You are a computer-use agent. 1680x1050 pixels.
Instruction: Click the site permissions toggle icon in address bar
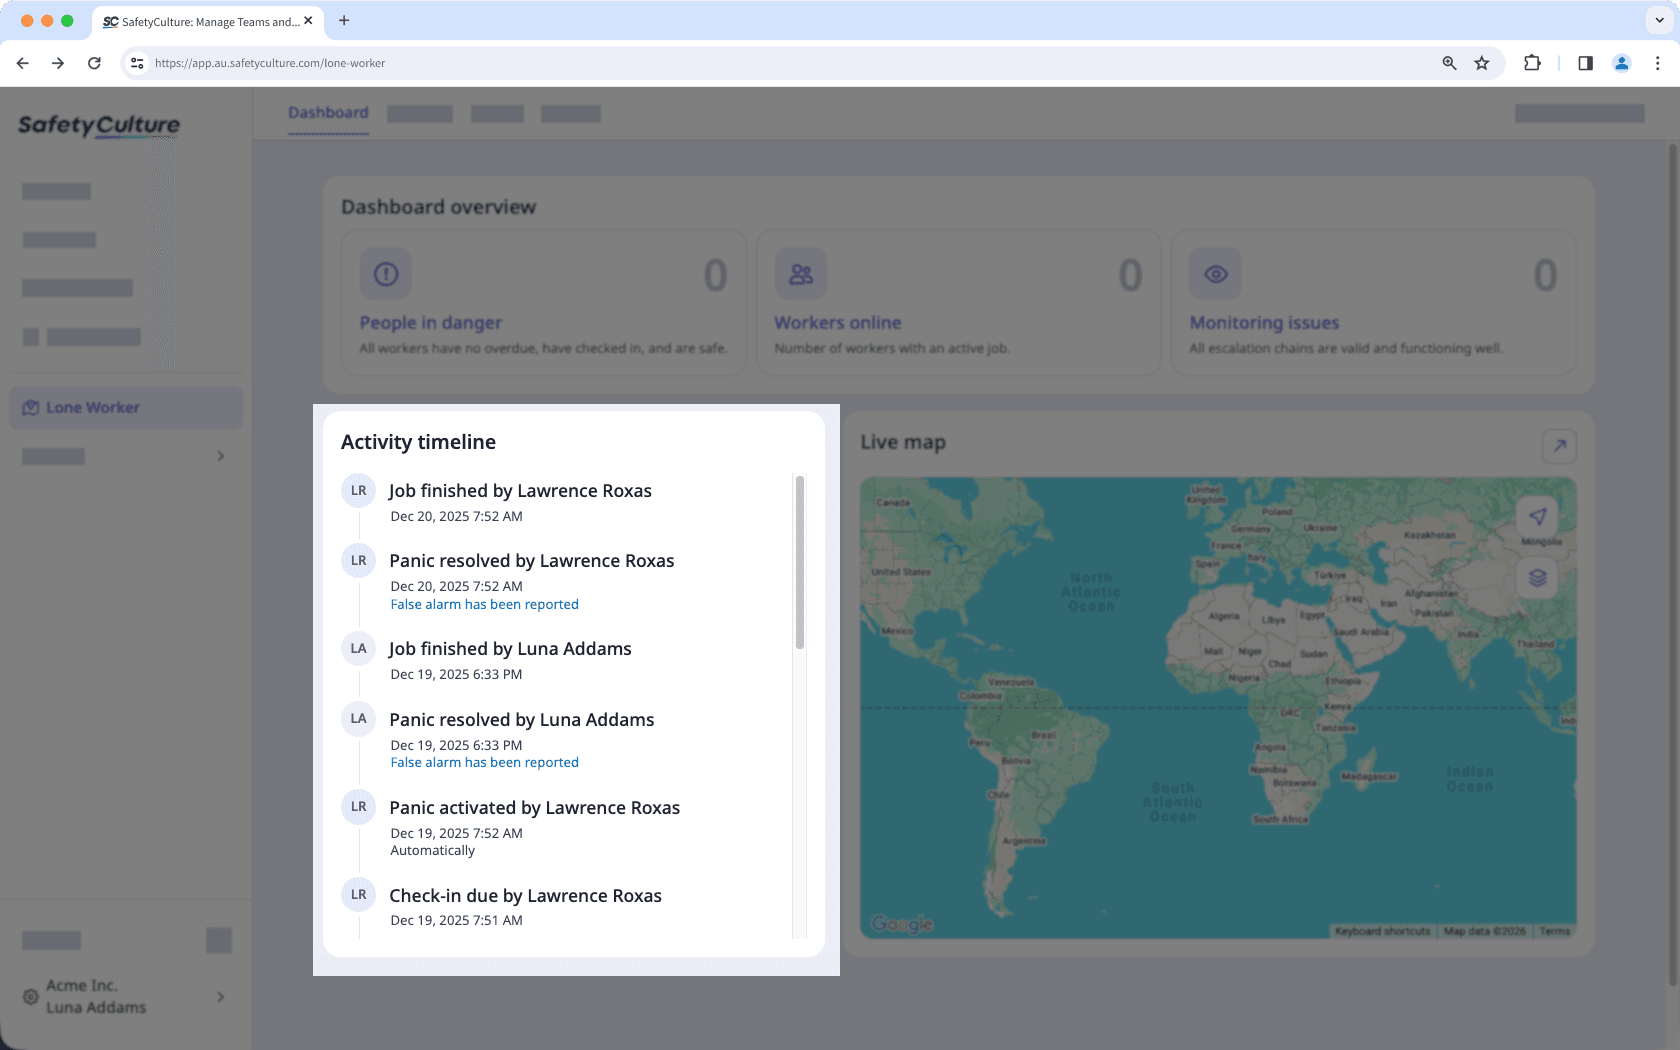136,62
